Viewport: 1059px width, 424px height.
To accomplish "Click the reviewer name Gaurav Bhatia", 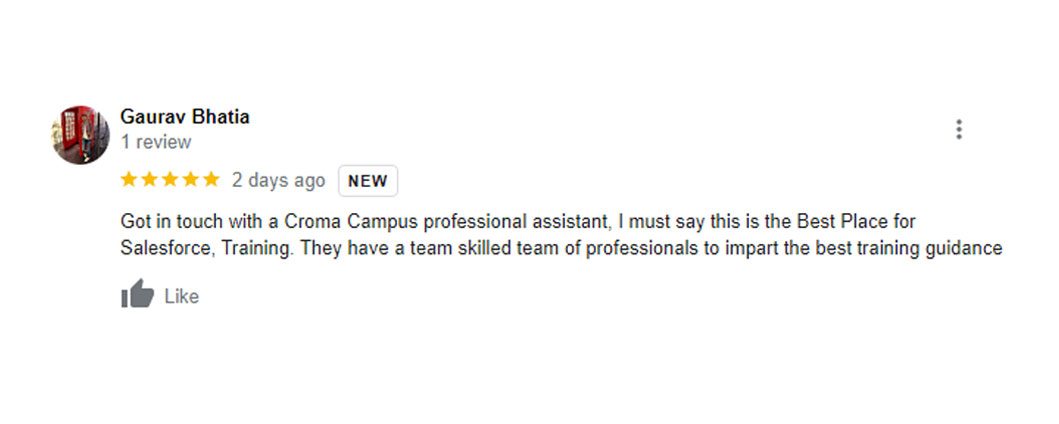I will [x=185, y=117].
